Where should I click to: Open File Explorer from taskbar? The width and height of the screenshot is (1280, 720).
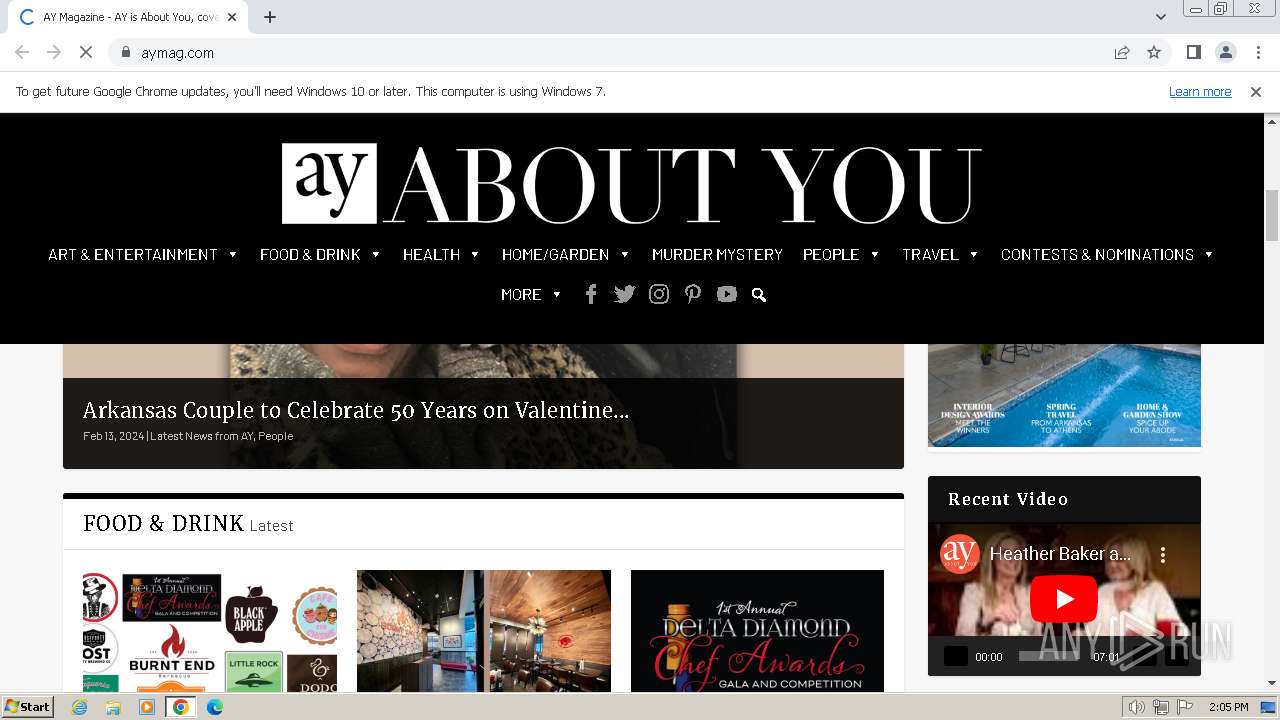click(113, 707)
